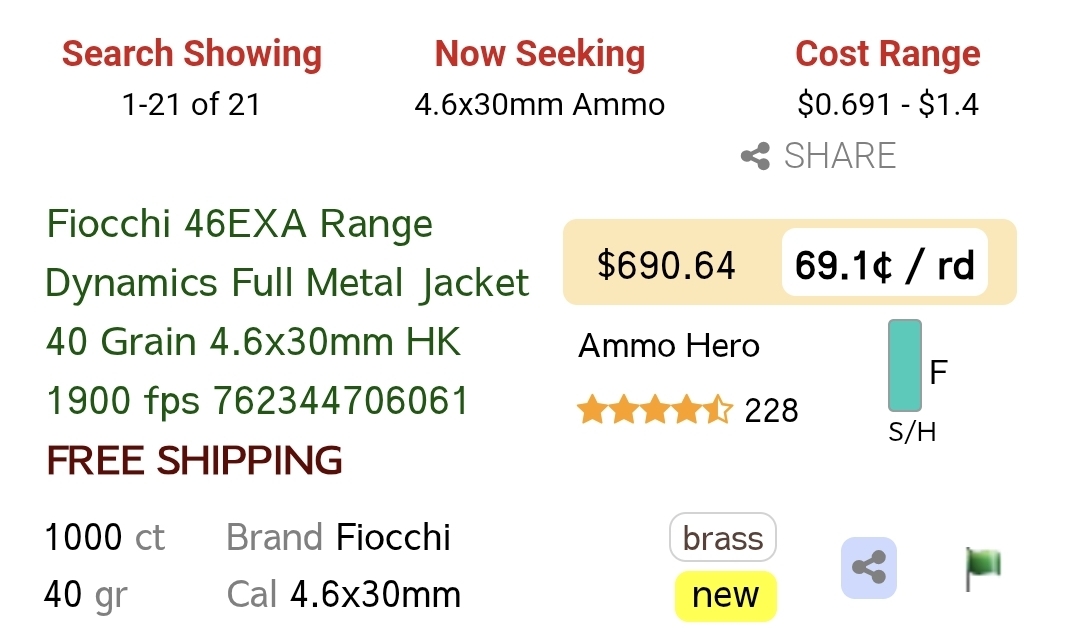Click the green flag report icon
Viewport: 1080px width, 636px height.
point(982,567)
